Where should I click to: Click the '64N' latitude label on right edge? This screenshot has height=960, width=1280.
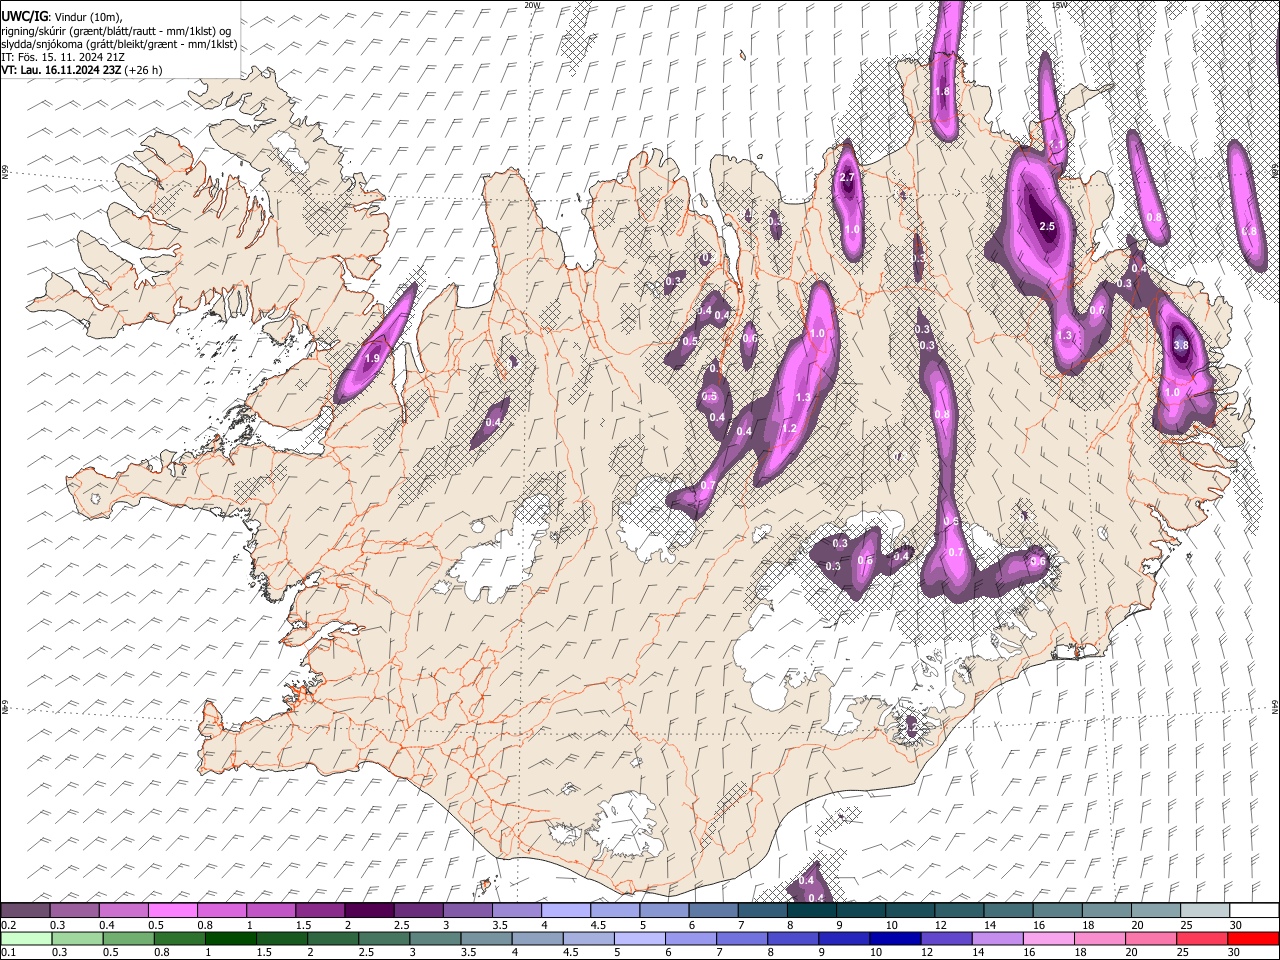click(1275, 706)
